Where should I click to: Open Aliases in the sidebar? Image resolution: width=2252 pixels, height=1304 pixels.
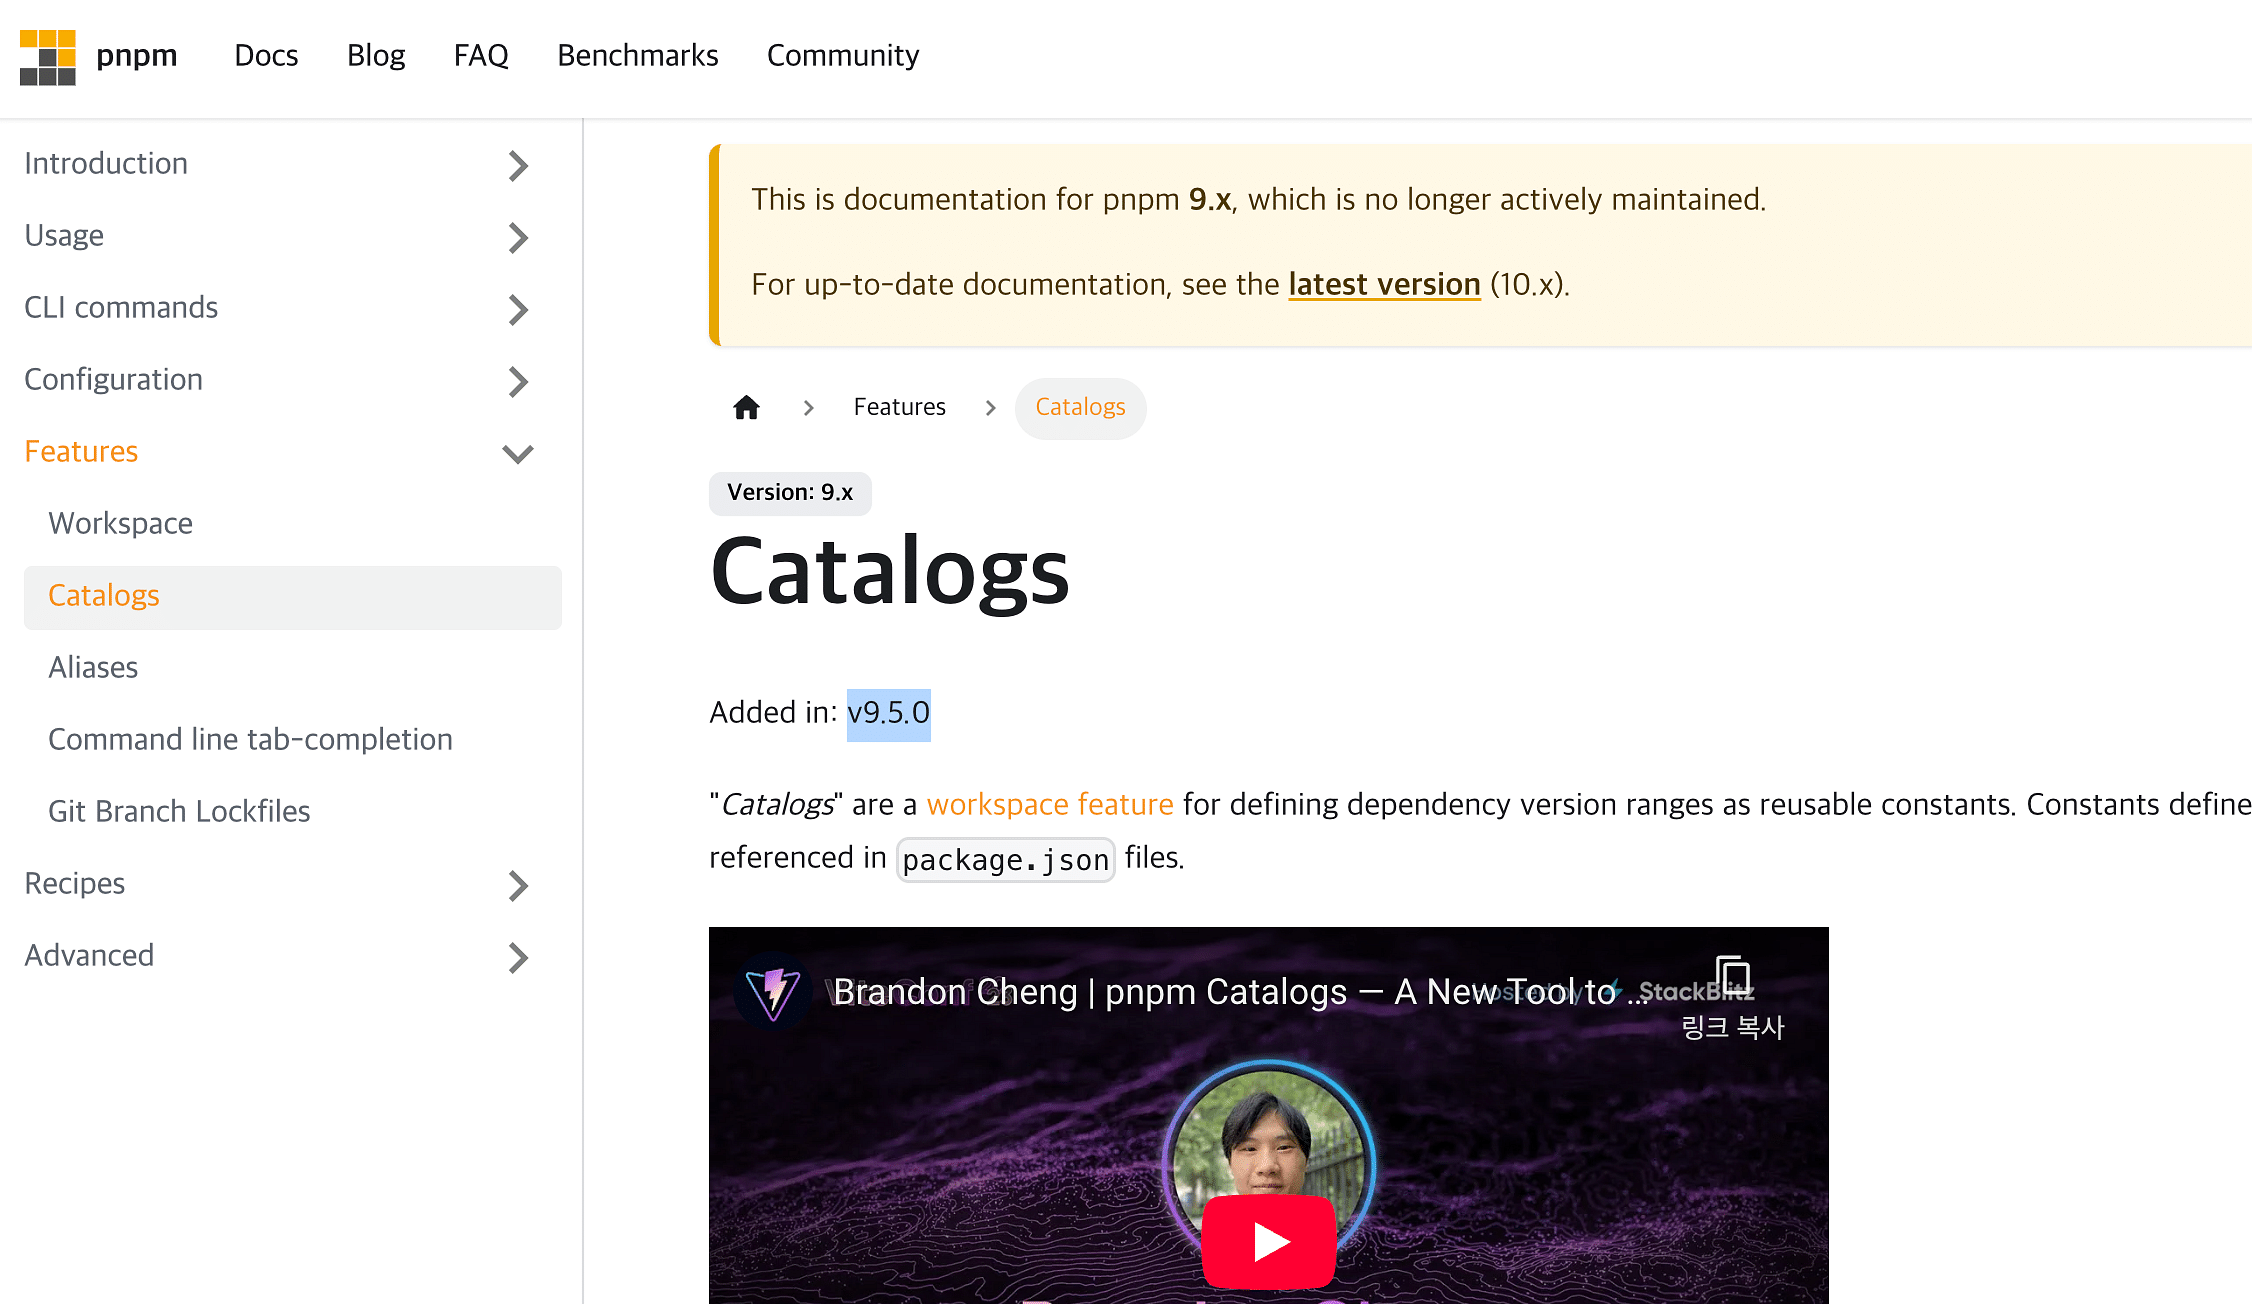click(x=93, y=667)
